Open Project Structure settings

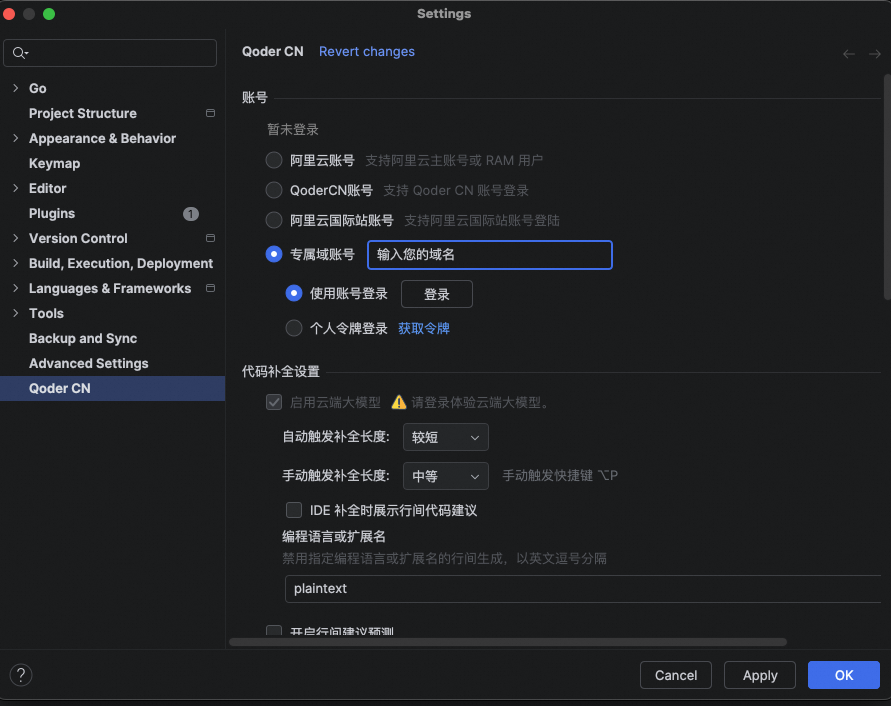tap(83, 113)
